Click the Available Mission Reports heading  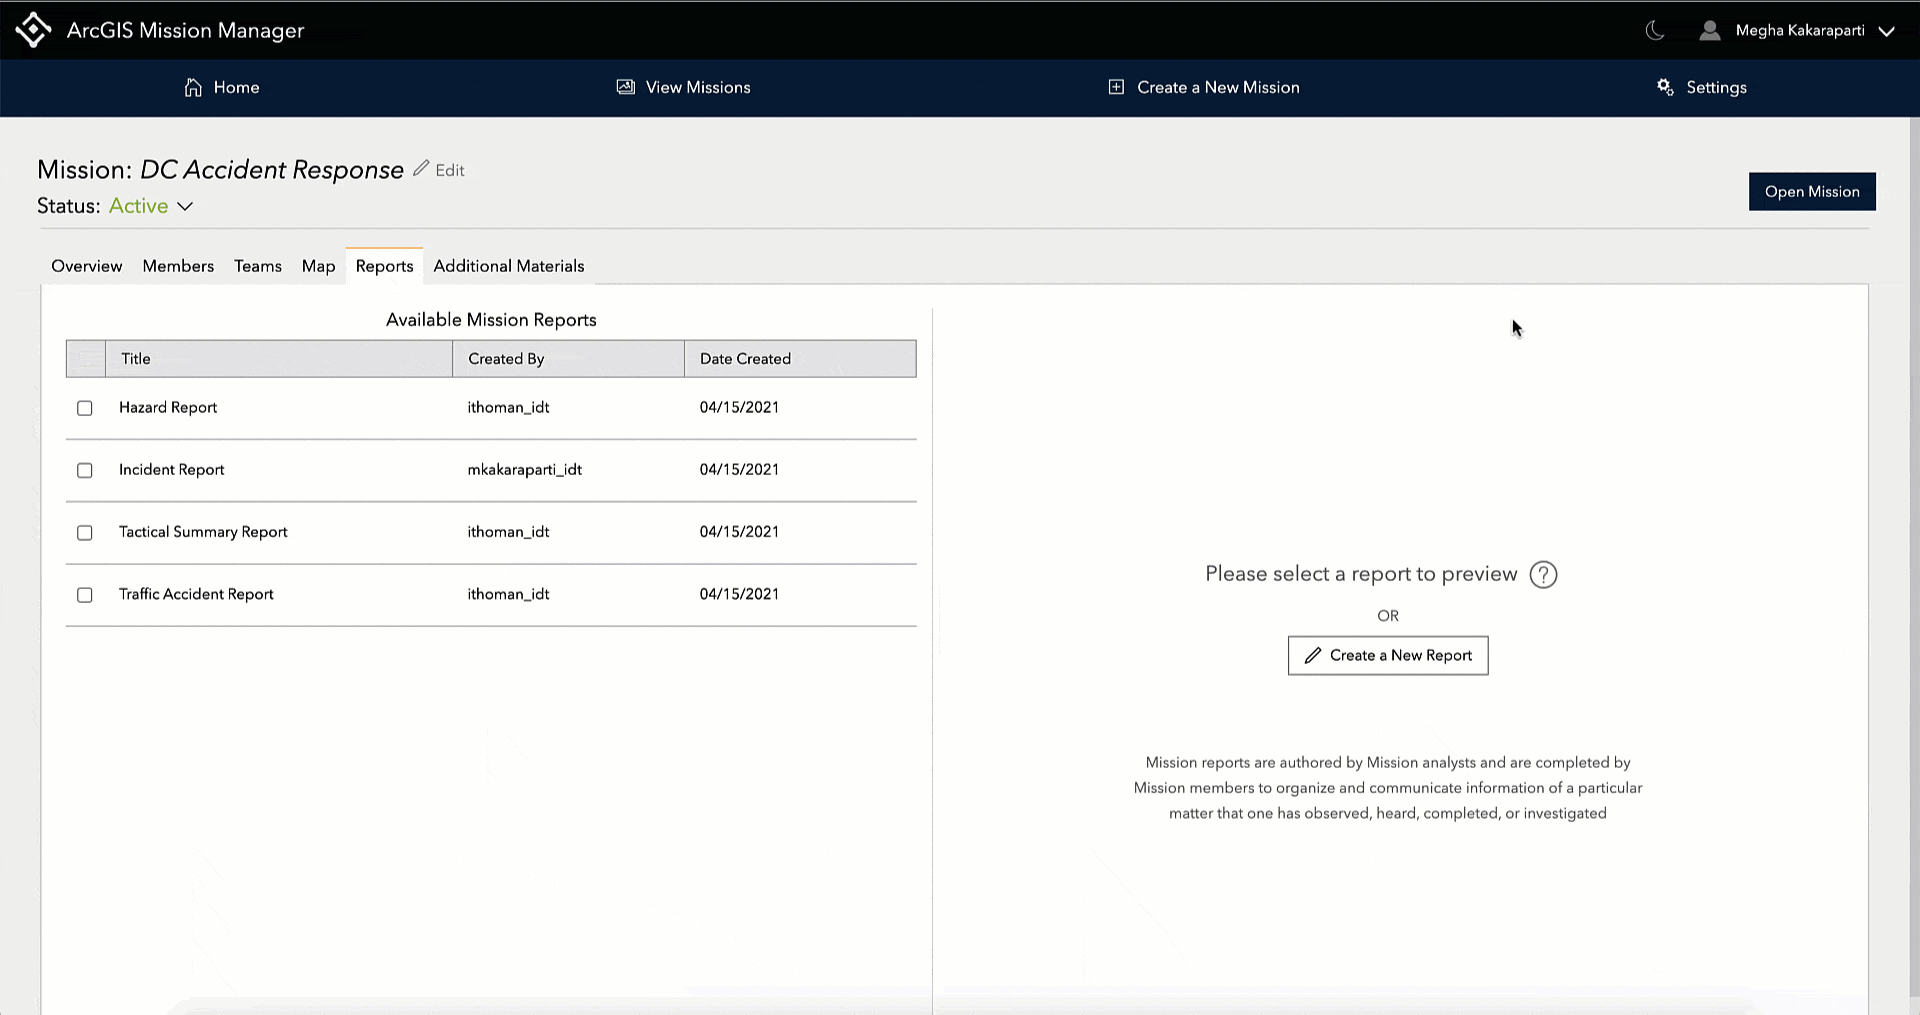(x=491, y=320)
